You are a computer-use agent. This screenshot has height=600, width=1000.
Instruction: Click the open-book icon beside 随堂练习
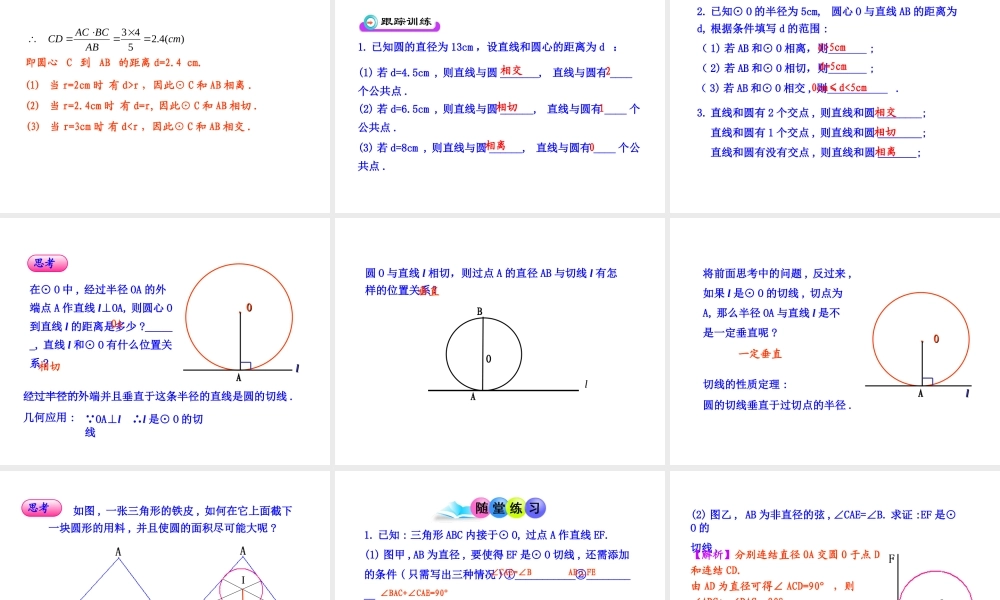tap(455, 507)
